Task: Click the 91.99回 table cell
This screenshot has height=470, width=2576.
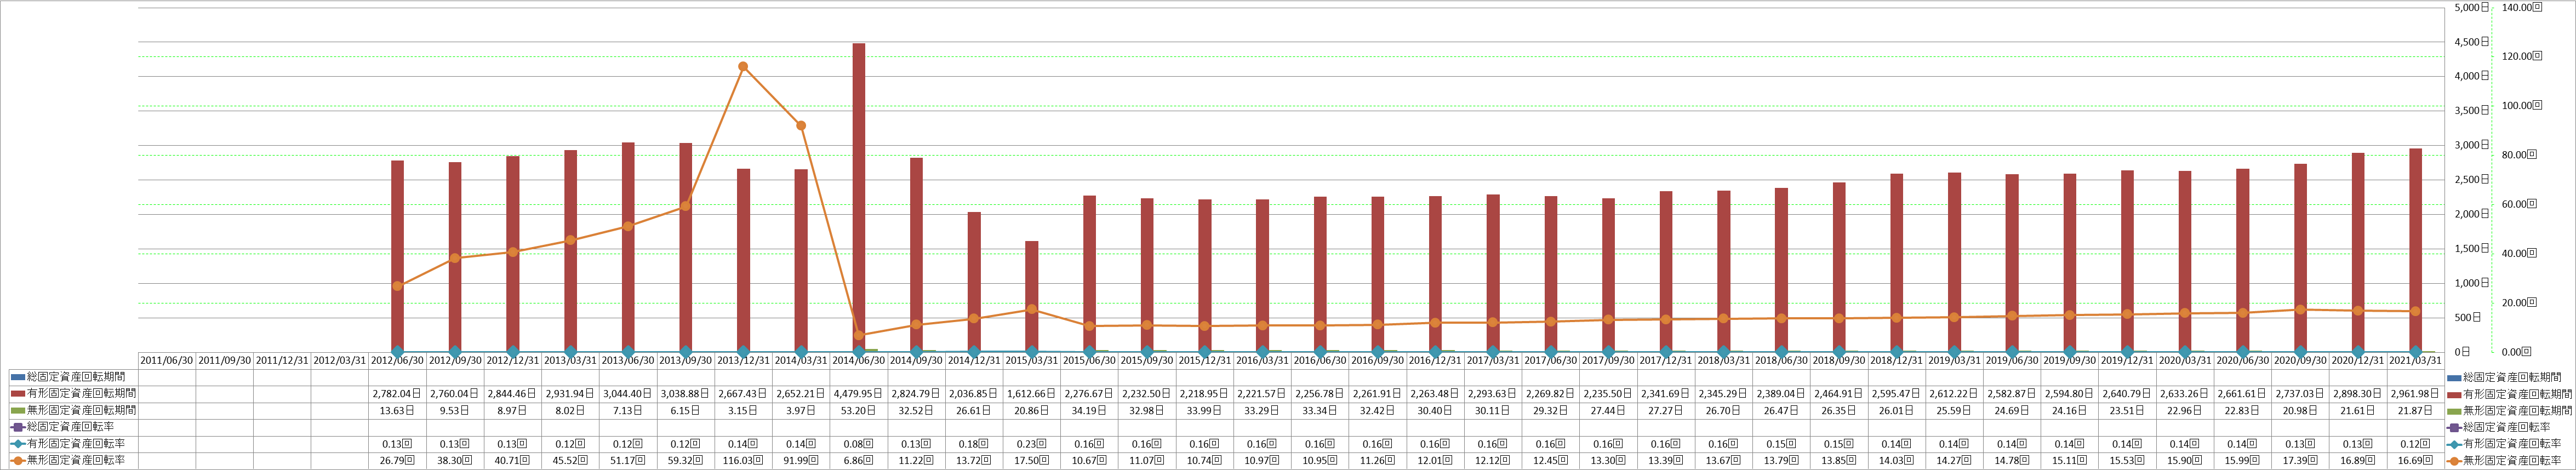Action: tap(801, 460)
